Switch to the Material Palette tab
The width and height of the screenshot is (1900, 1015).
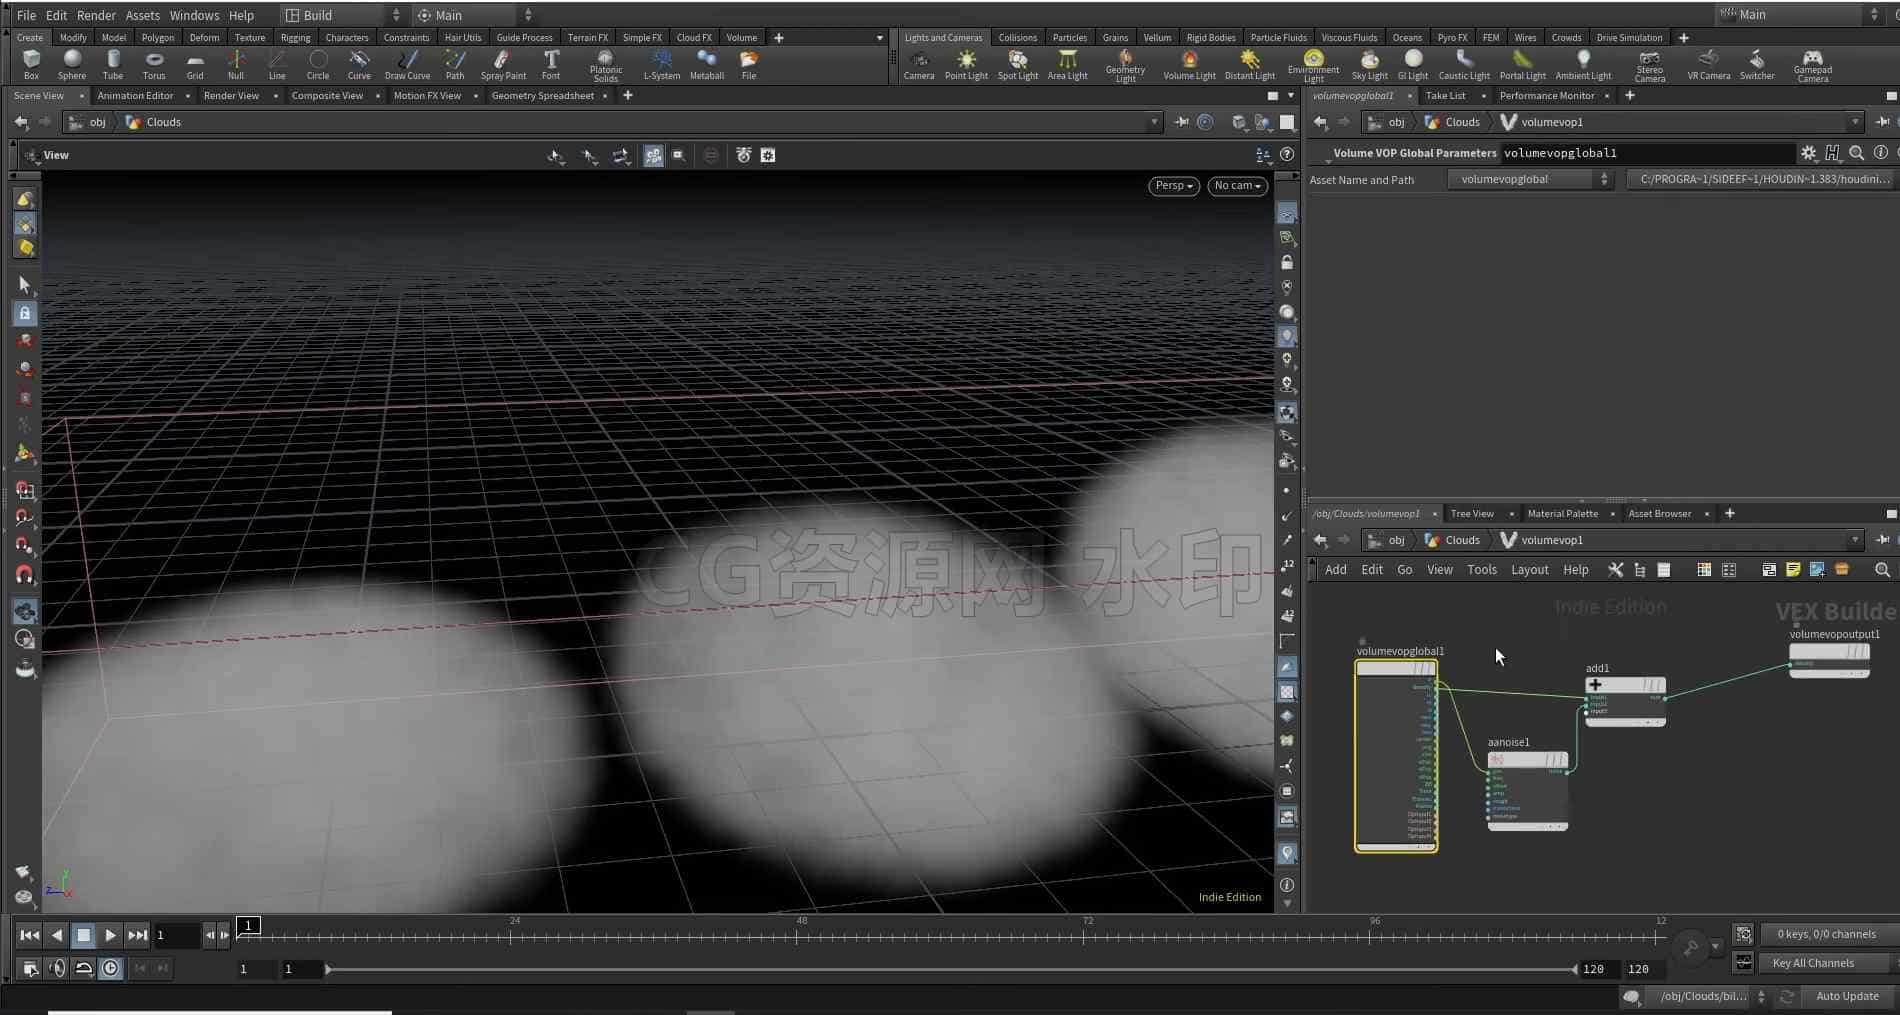[x=1562, y=514]
